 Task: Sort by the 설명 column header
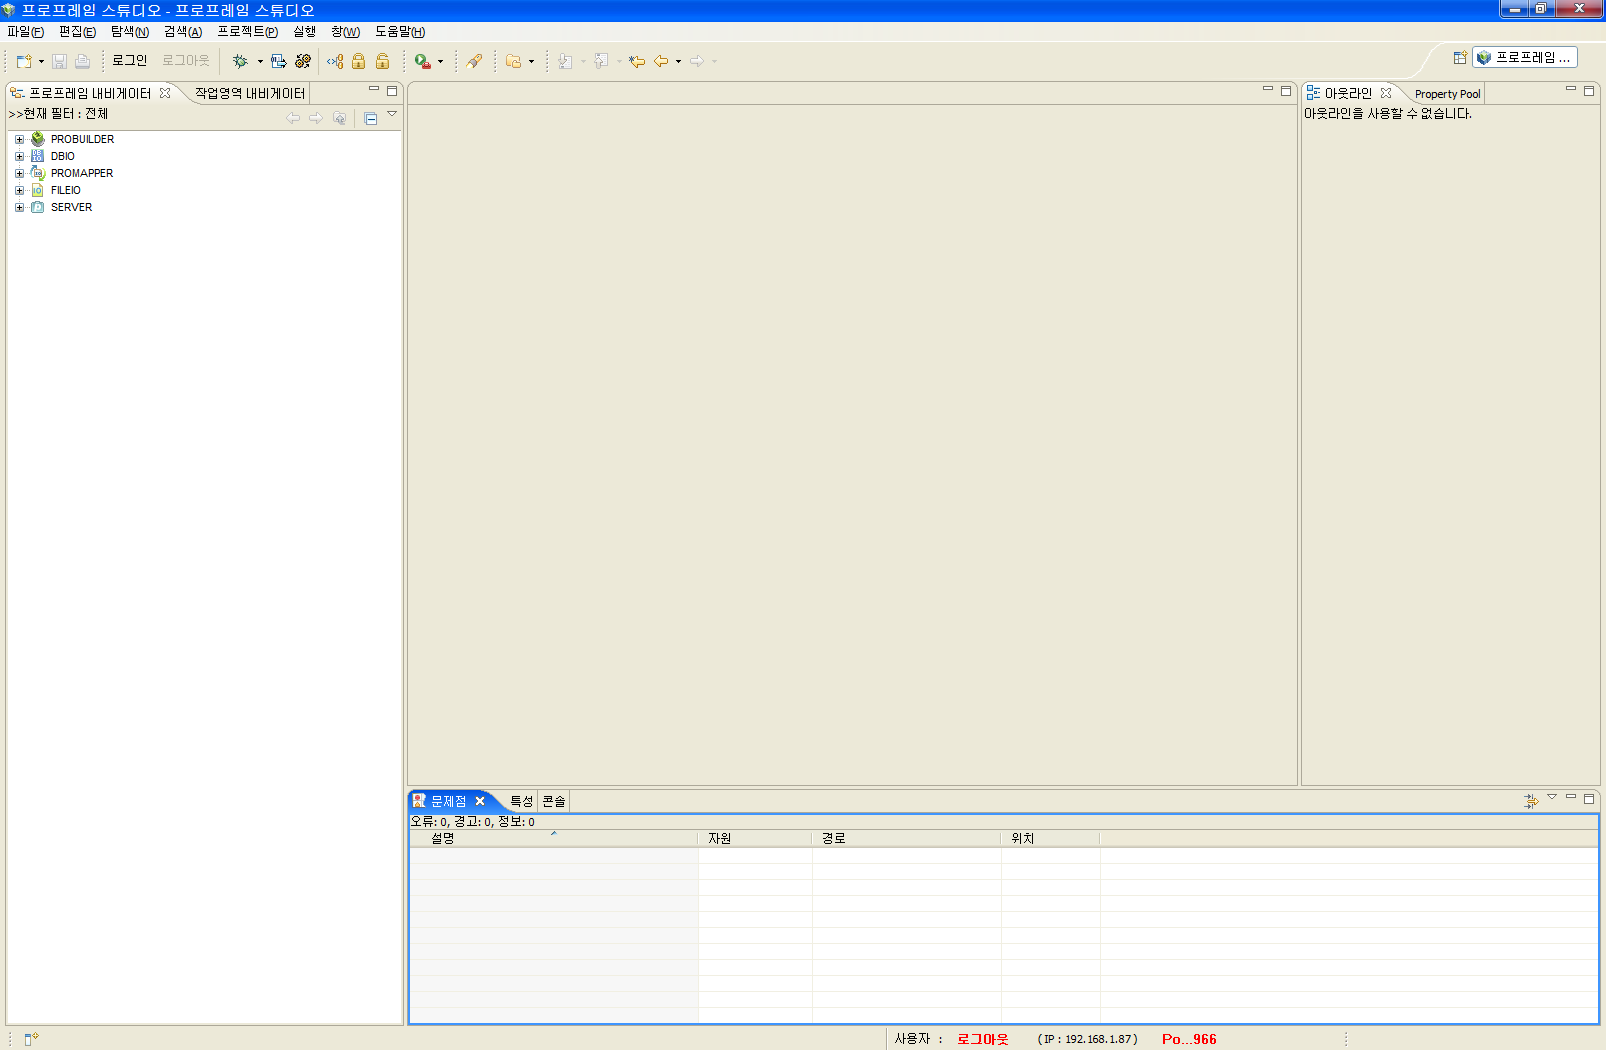click(x=443, y=838)
